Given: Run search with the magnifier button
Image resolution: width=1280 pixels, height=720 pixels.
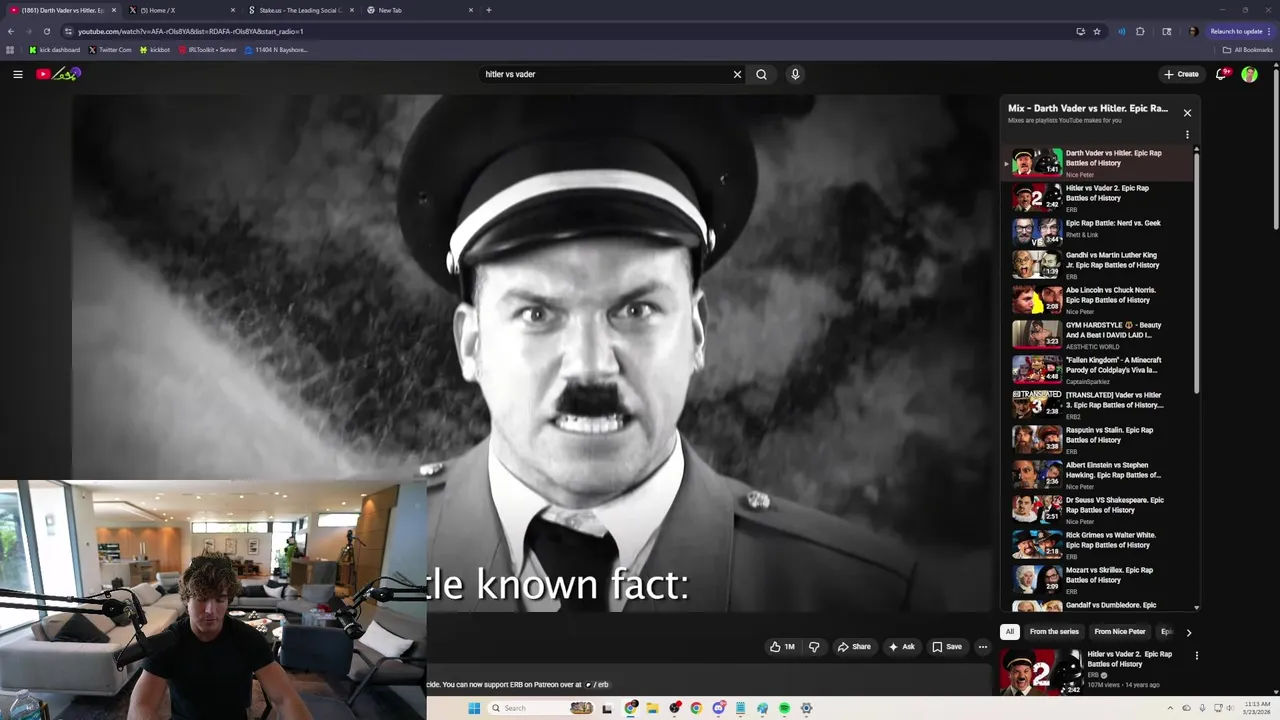Looking at the screenshot, I should click(x=761, y=74).
